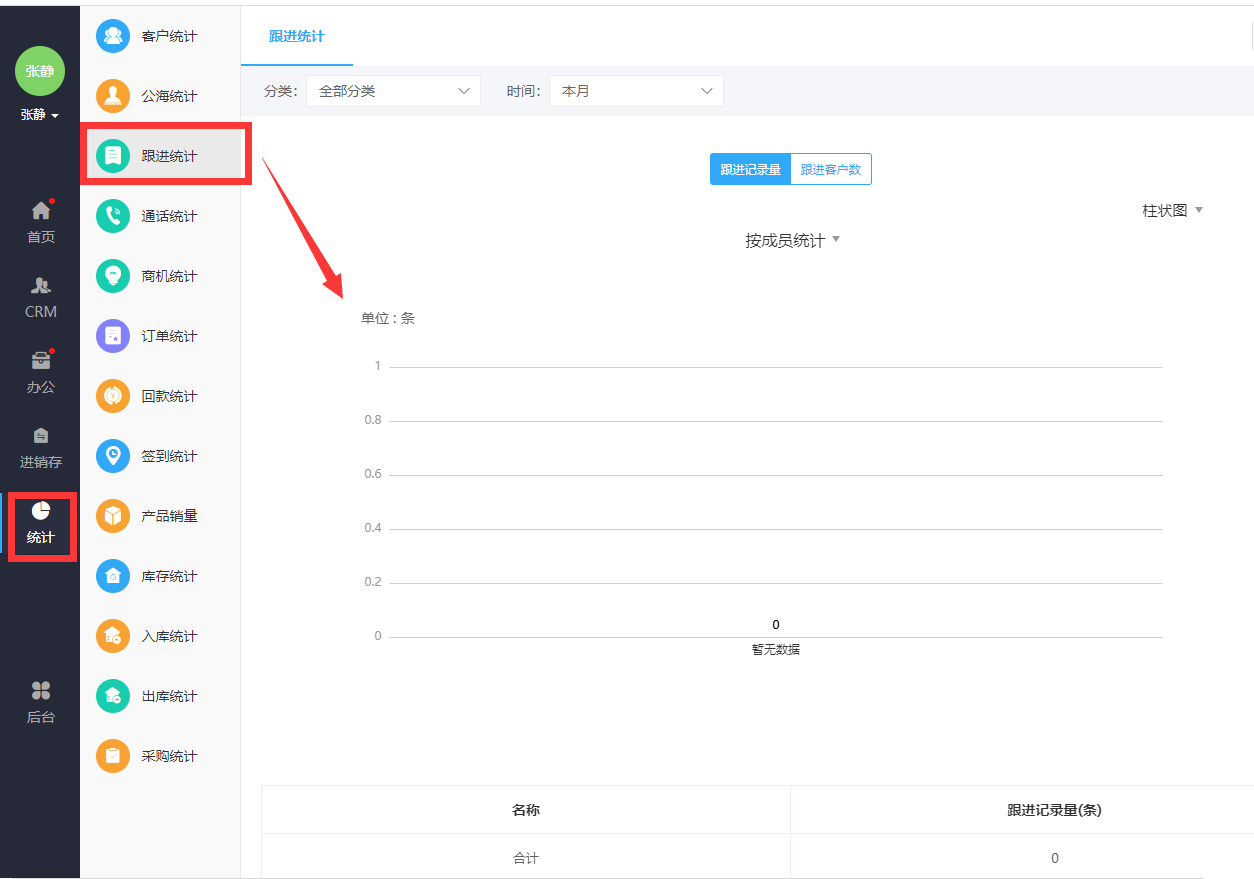Click the 库存统计 text link

[x=169, y=576]
